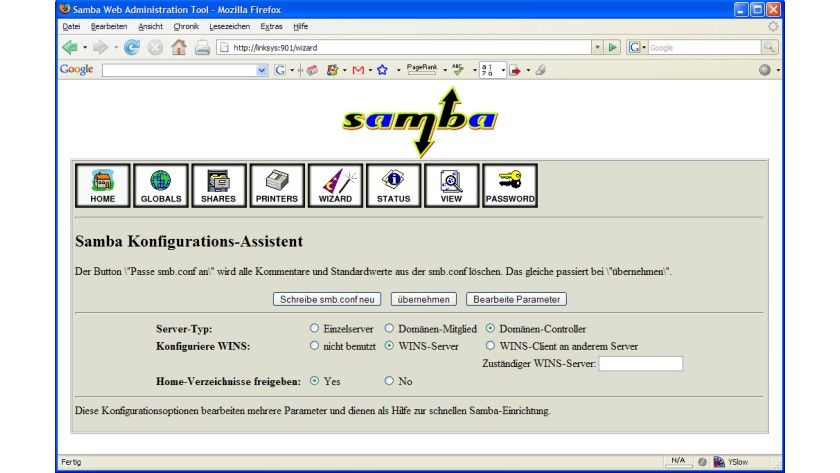Click the Firefox Google search box
Screen dimensions: 840x473
pyautogui.click(x=704, y=48)
